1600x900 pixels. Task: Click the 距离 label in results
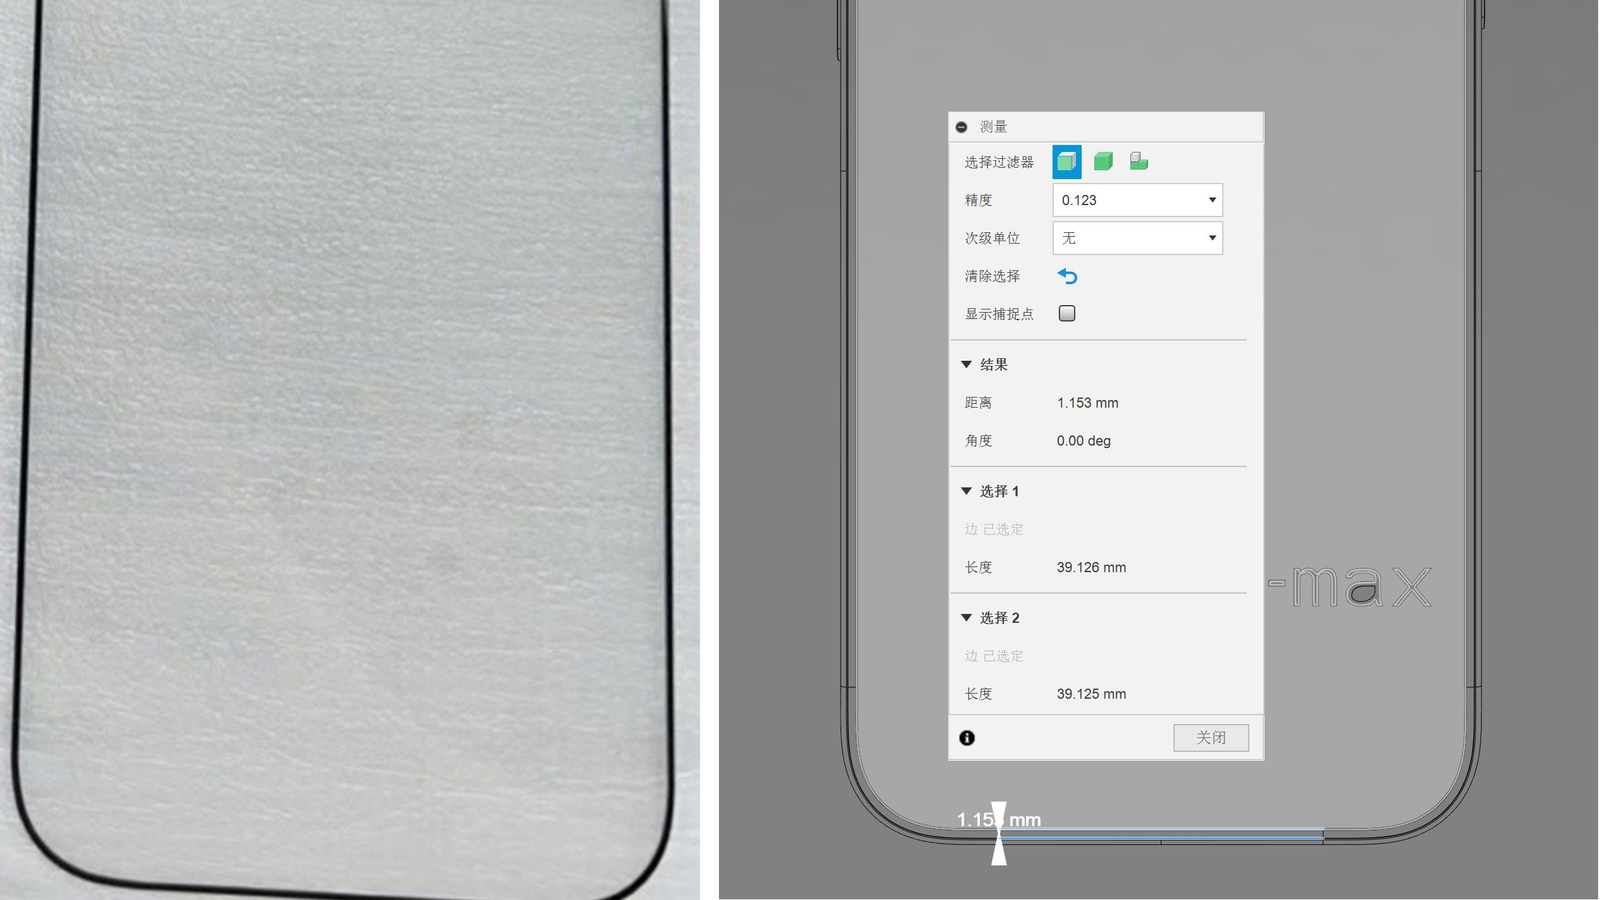[x=978, y=403]
